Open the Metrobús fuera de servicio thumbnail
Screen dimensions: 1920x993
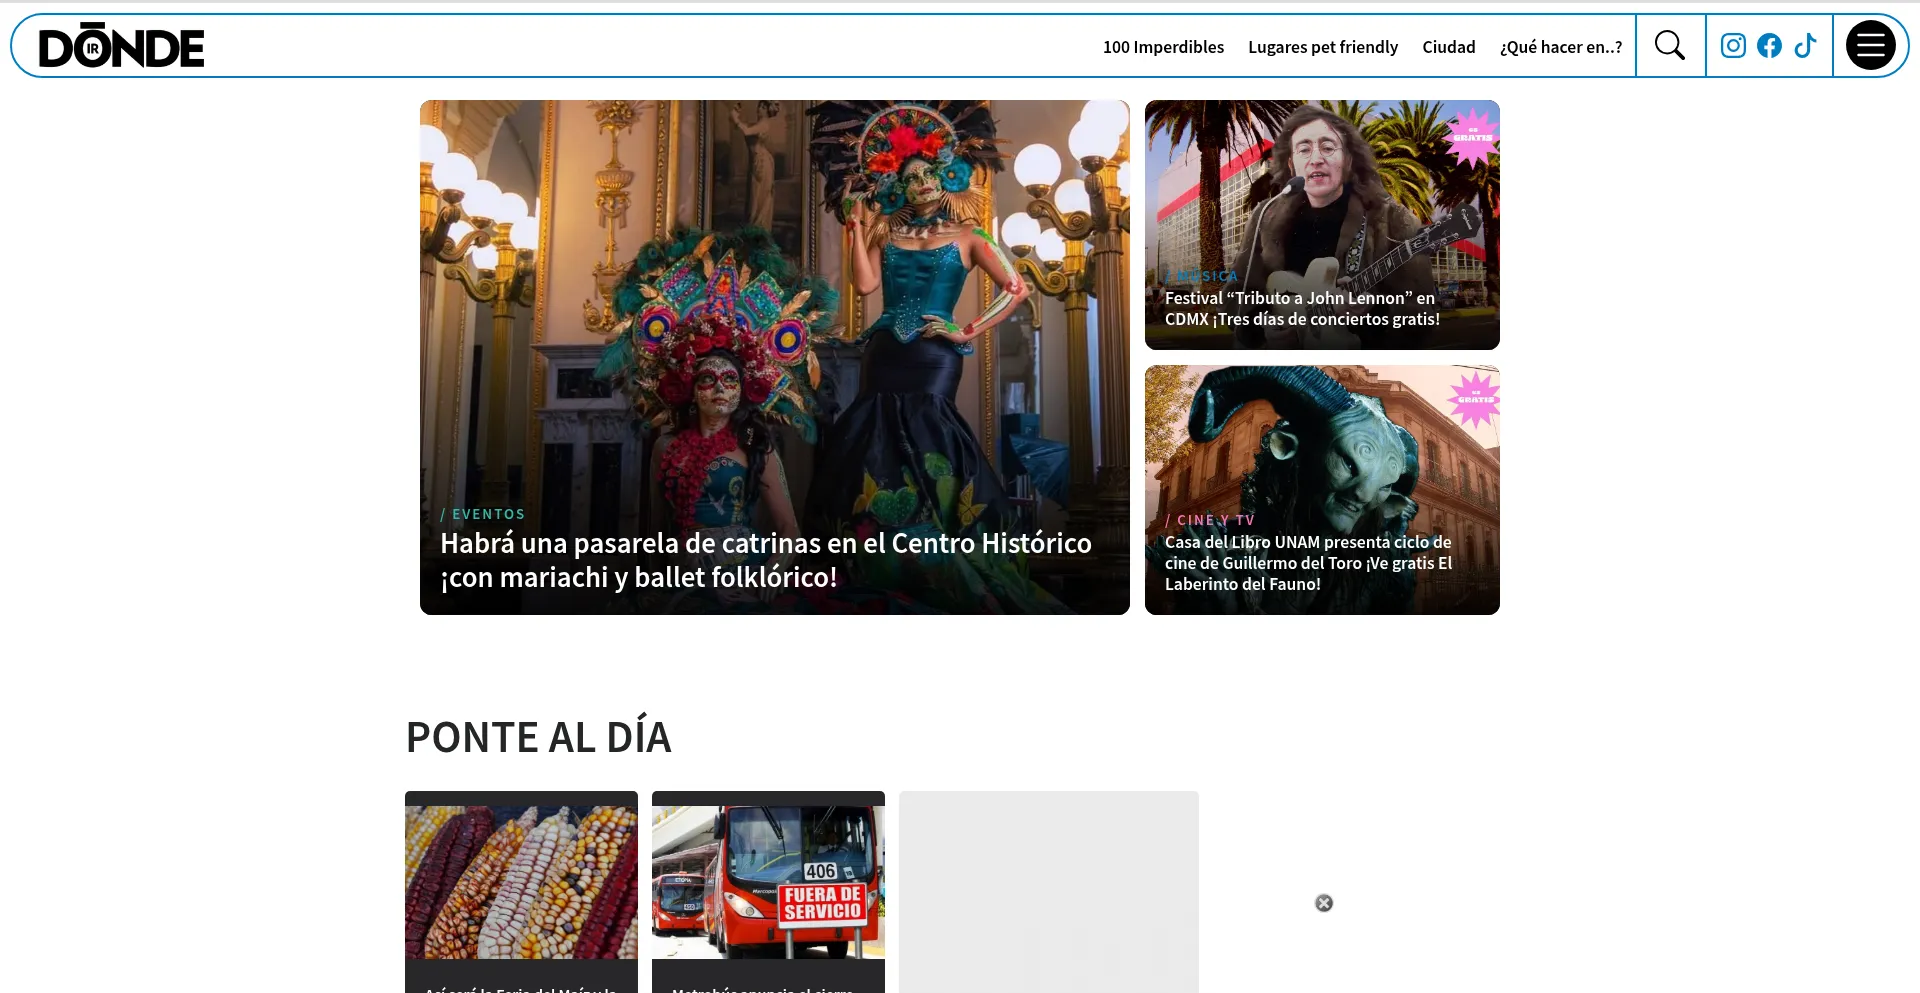pos(768,882)
